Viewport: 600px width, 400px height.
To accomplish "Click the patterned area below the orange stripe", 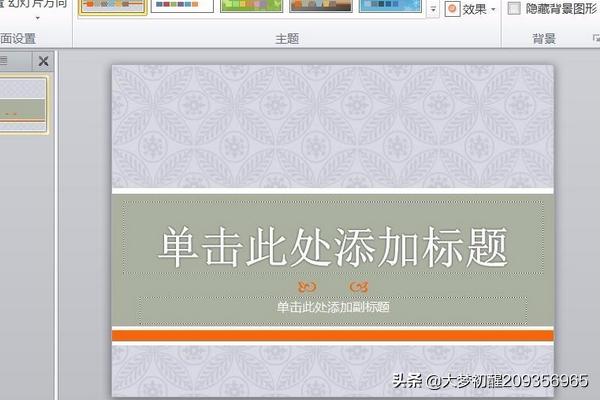I will [x=332, y=370].
